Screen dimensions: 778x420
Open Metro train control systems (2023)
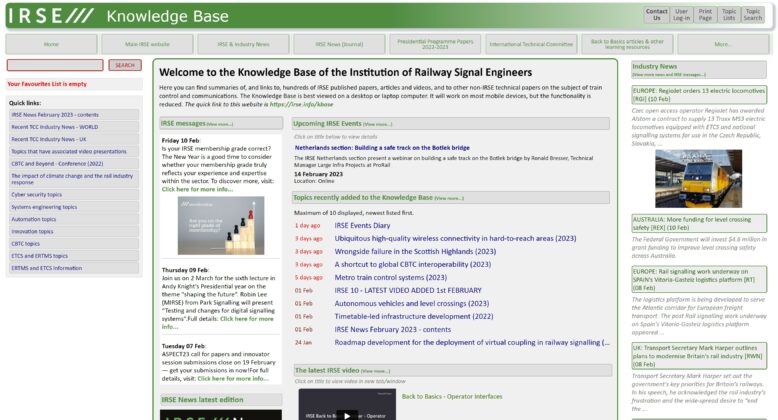pos(390,278)
